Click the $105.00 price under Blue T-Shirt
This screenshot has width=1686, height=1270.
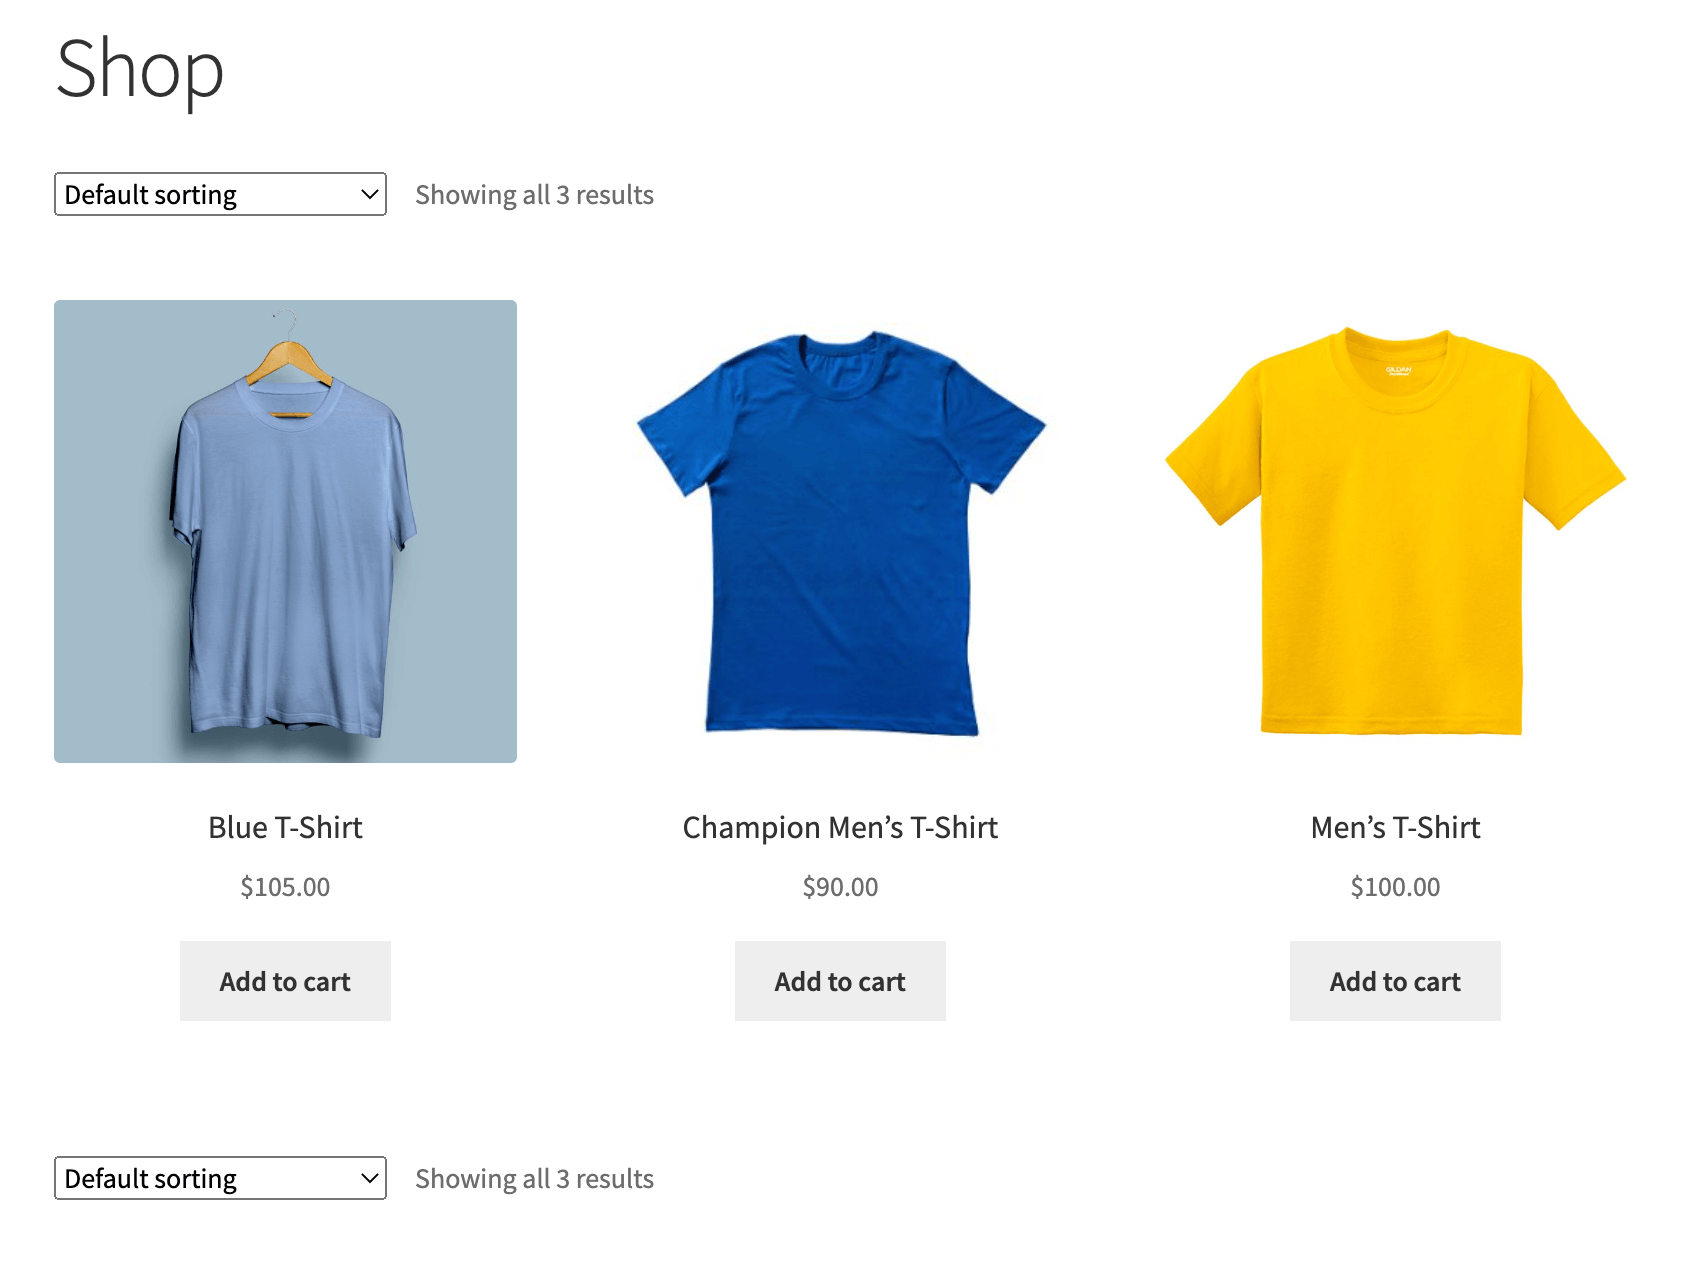pyautogui.click(x=285, y=886)
